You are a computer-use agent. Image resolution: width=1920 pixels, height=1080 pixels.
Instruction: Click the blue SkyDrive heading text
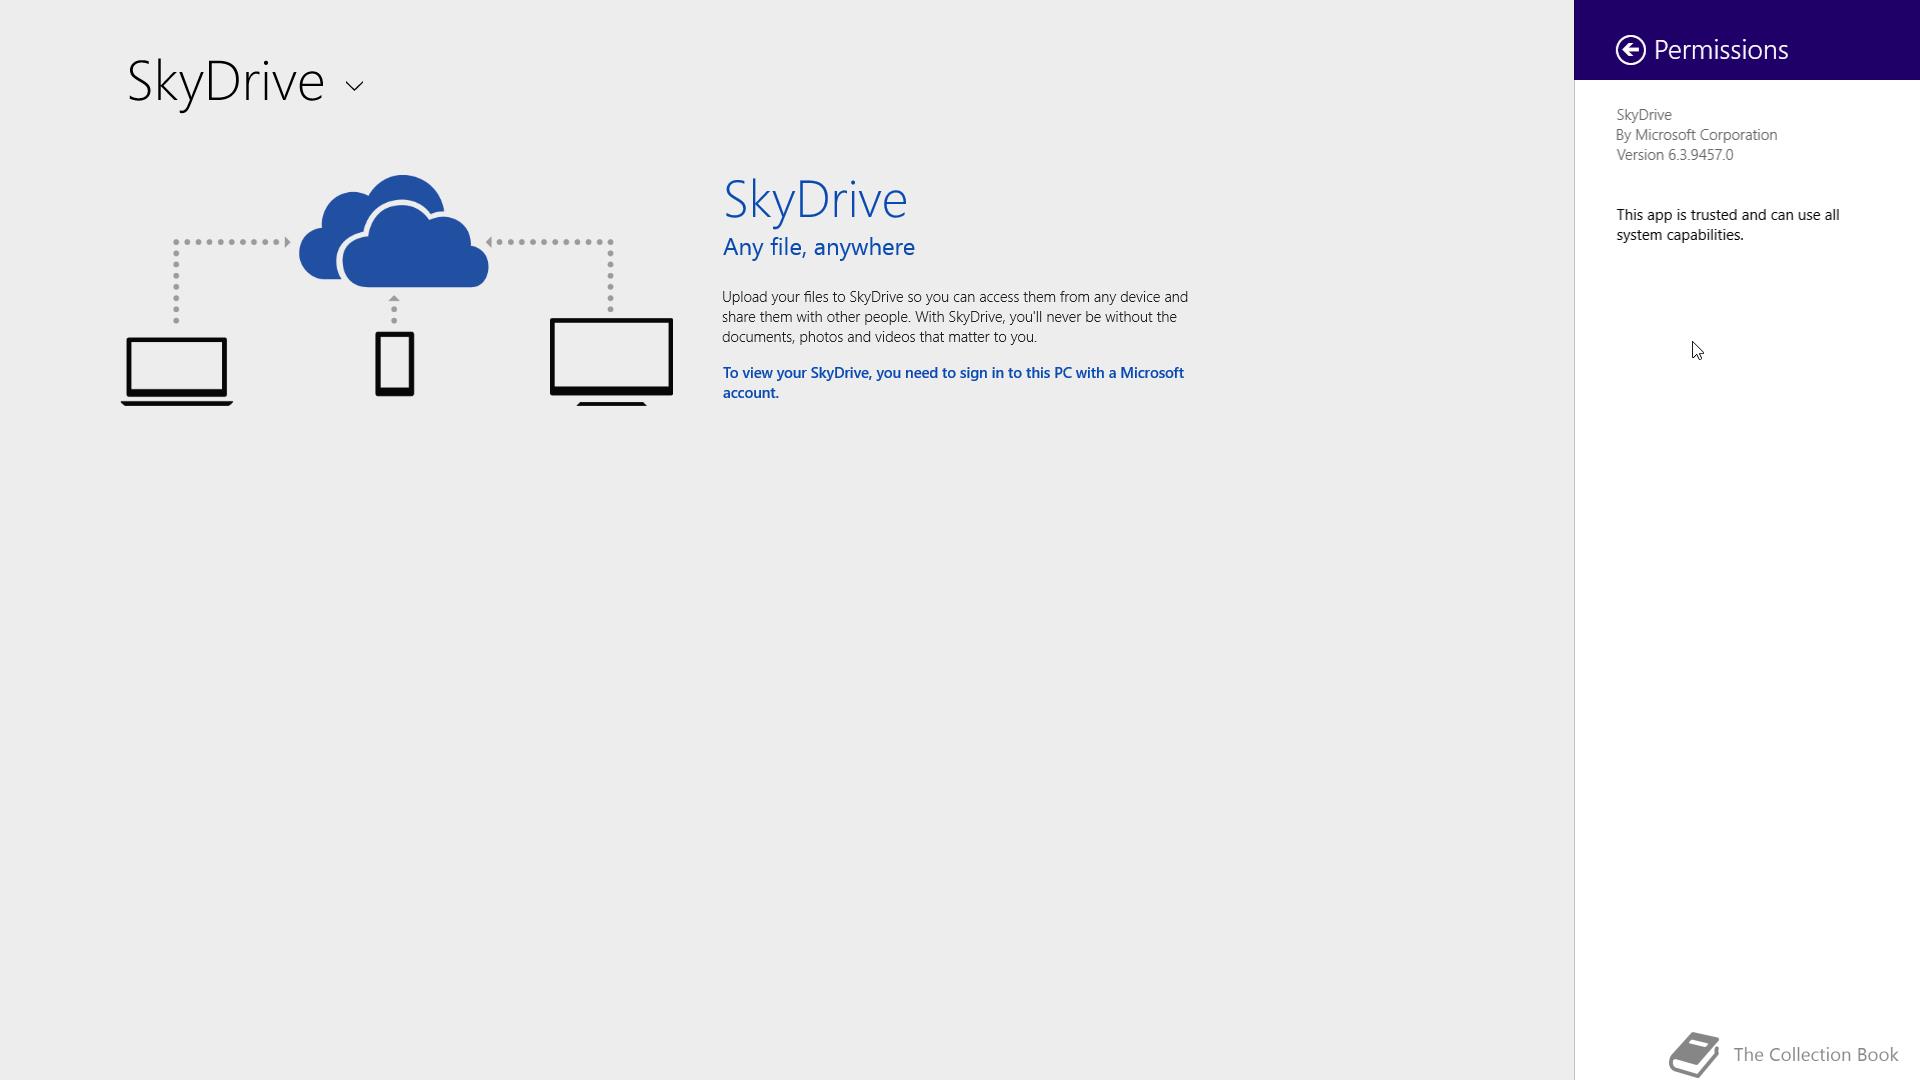pyautogui.click(x=815, y=200)
